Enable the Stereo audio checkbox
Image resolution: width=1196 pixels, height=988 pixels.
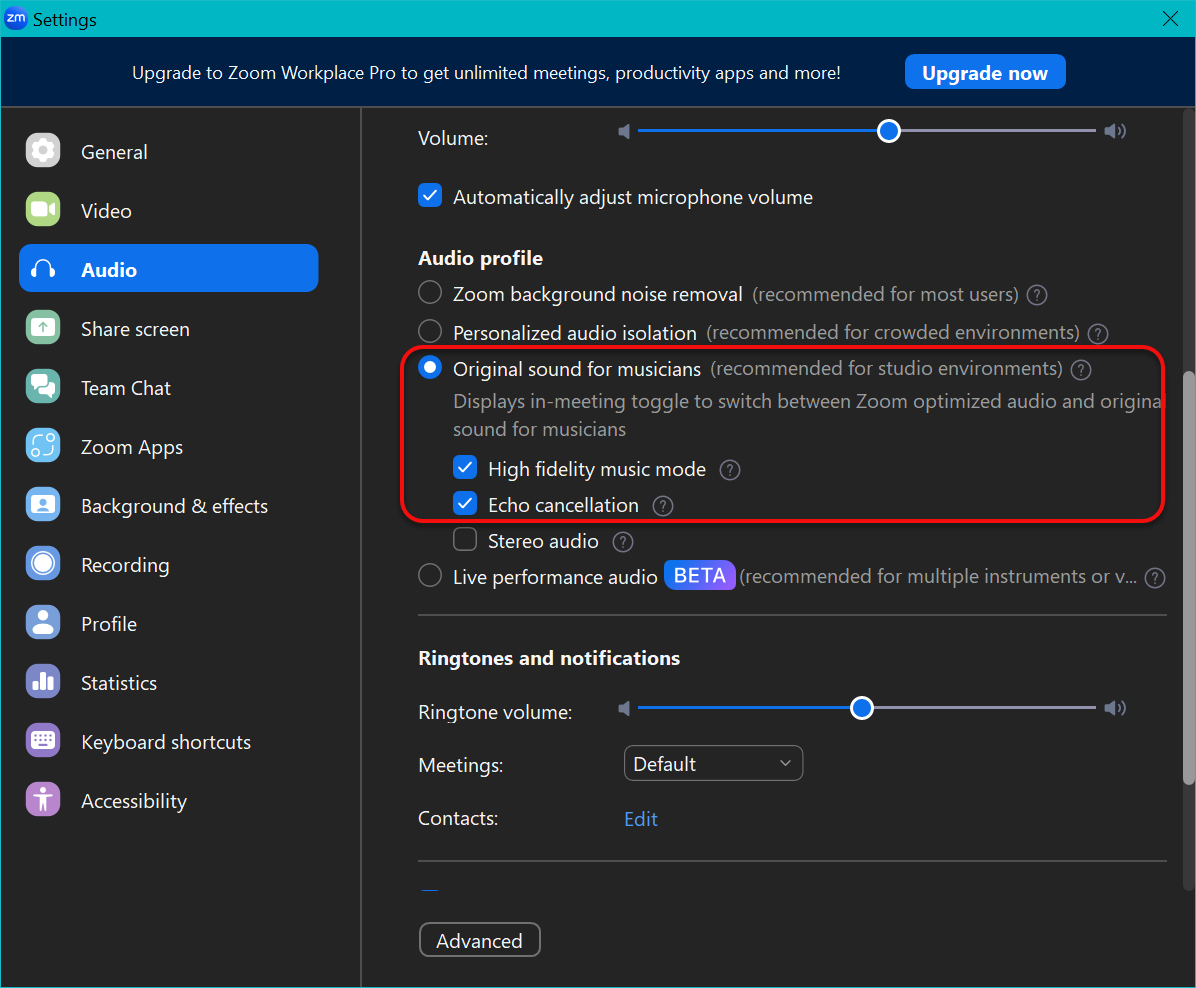tap(465, 540)
